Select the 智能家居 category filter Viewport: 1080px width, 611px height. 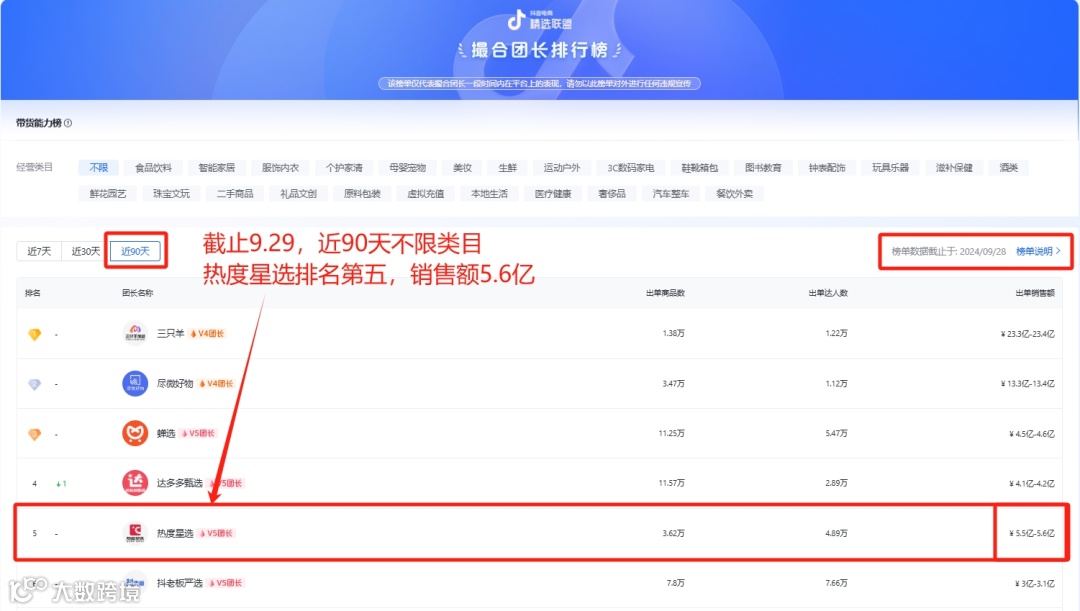[217, 167]
